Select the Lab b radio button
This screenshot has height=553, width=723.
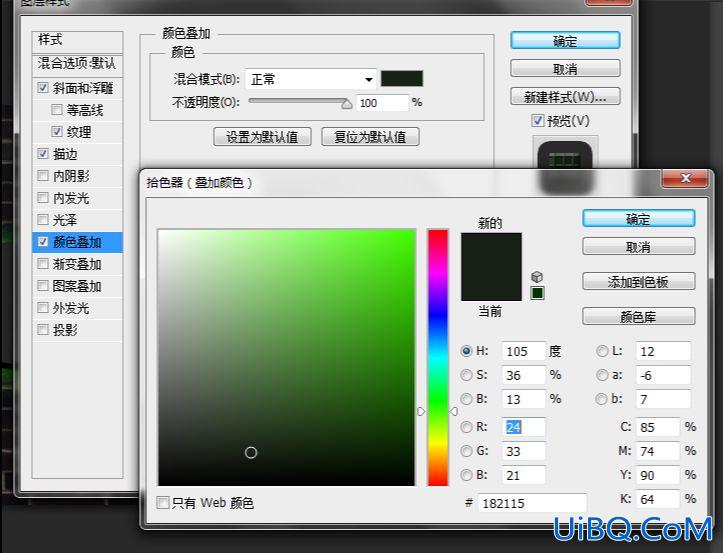click(601, 399)
